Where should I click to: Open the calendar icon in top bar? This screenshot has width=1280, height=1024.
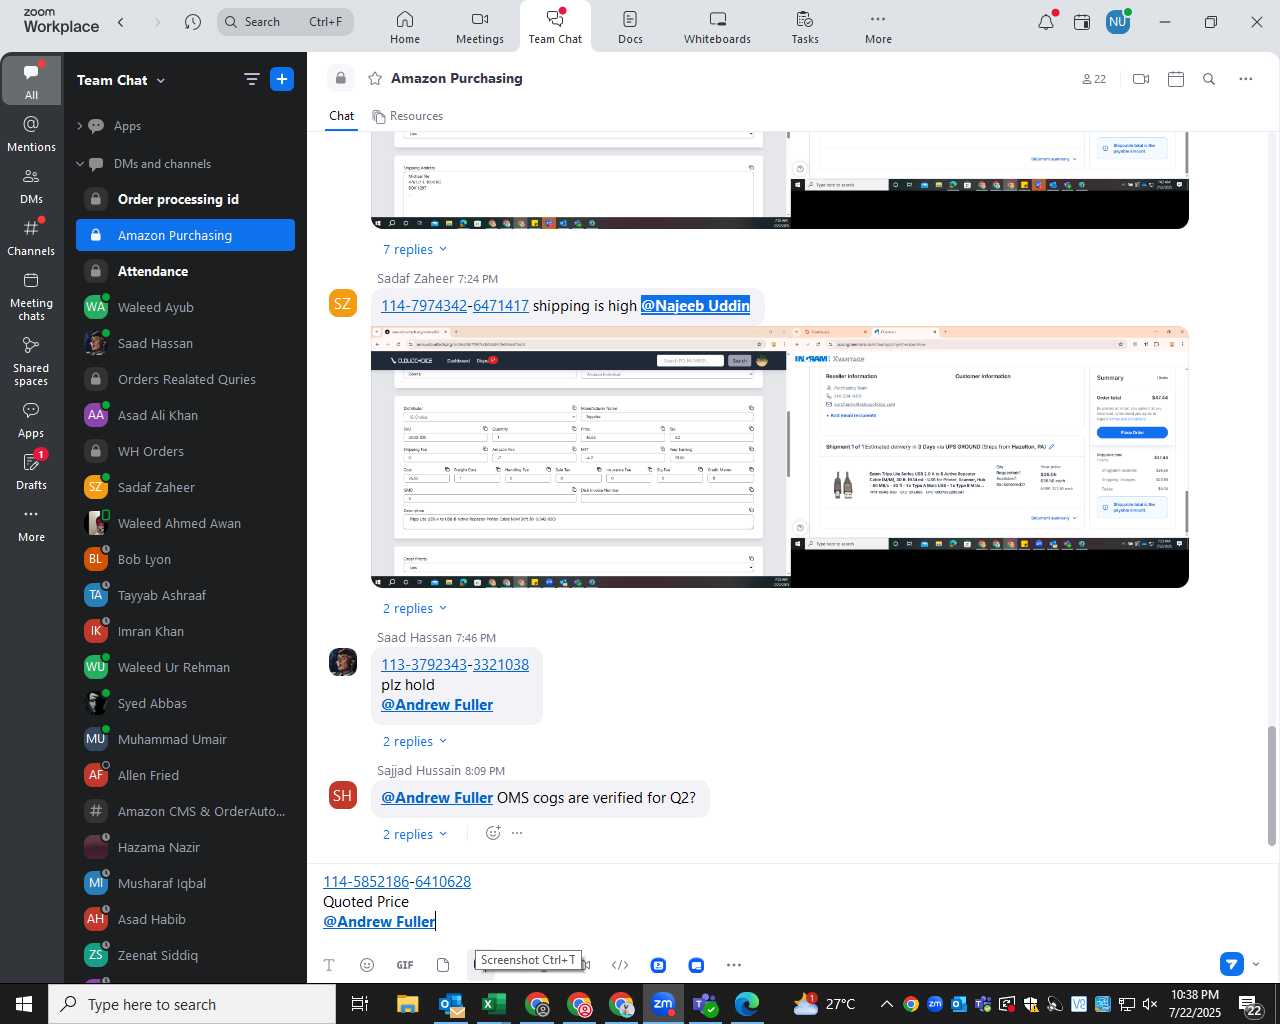[1082, 22]
